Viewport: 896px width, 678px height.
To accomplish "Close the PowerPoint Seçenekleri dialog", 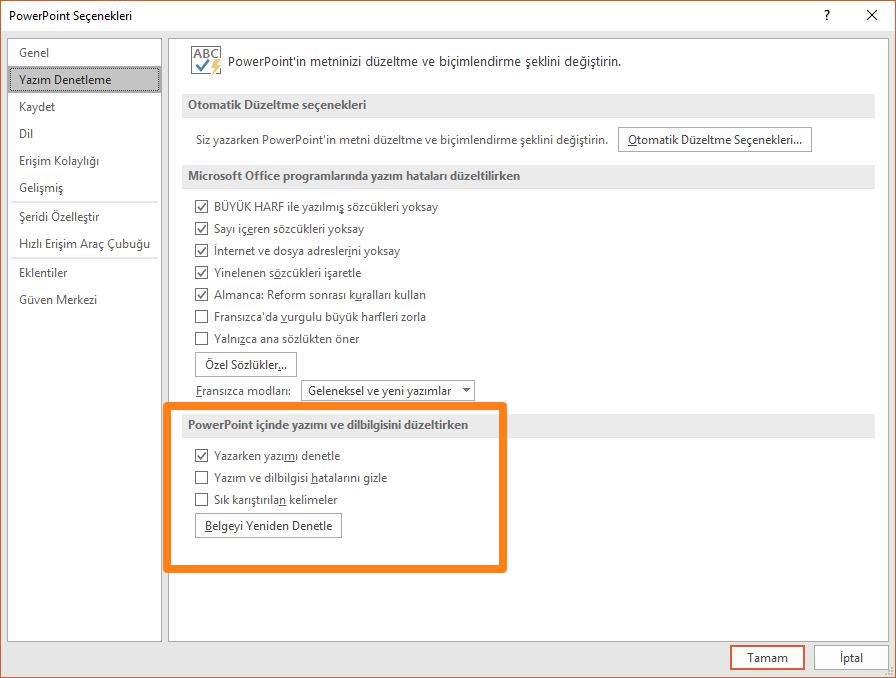I will click(872, 15).
